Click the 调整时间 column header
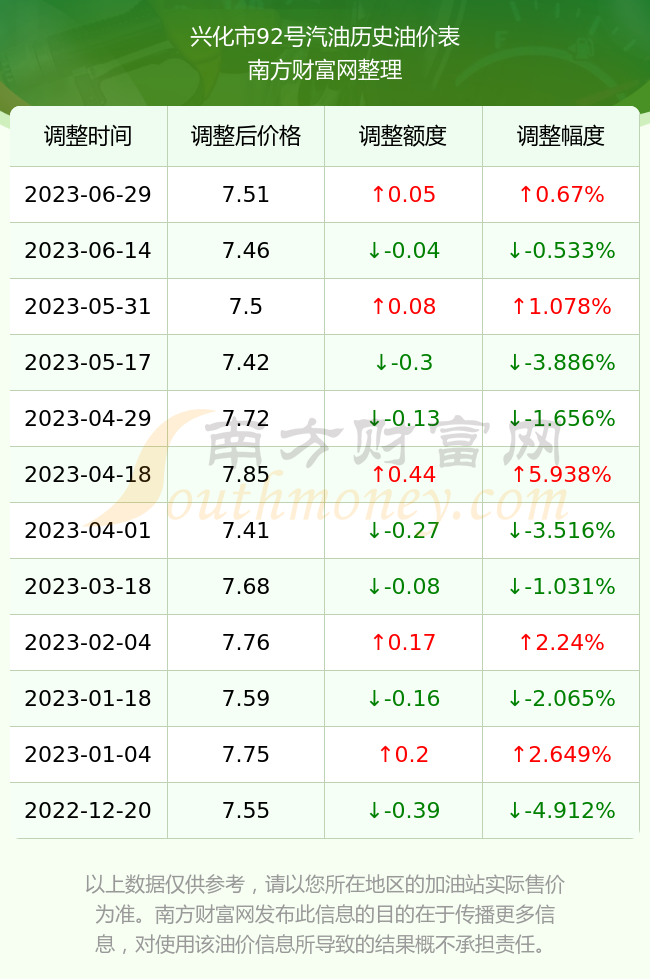This screenshot has height=980, width=650. click(x=88, y=136)
